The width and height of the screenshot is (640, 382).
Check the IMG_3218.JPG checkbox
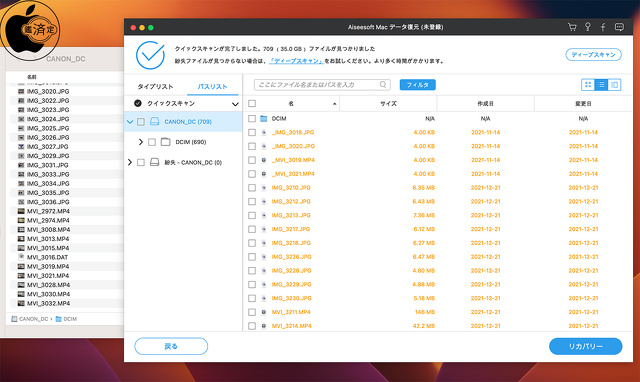point(252,243)
